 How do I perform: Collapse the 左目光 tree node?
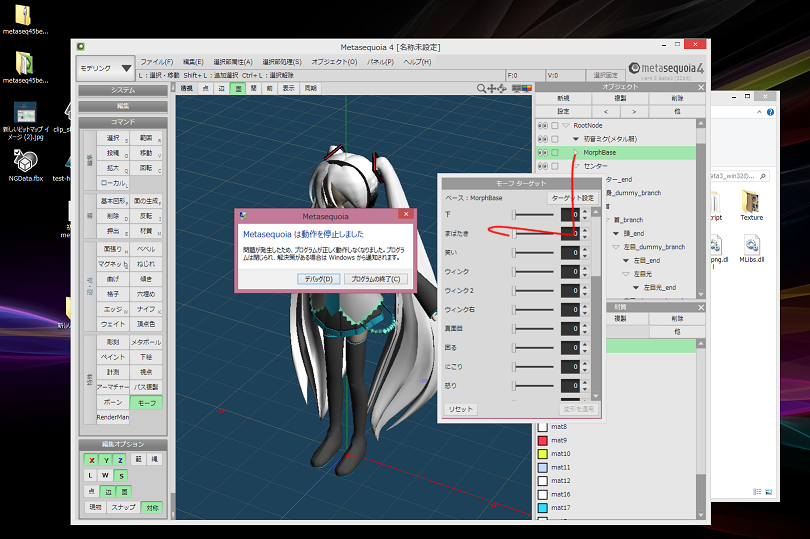[626, 274]
